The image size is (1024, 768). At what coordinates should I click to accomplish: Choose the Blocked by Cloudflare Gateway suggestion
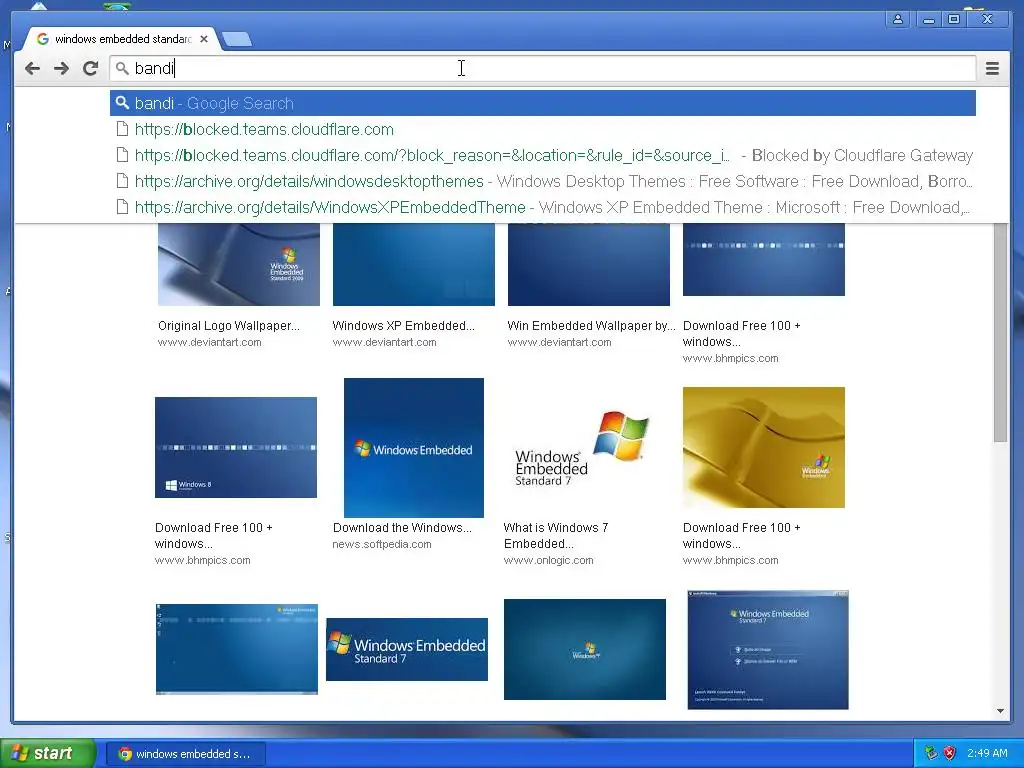tap(543, 155)
